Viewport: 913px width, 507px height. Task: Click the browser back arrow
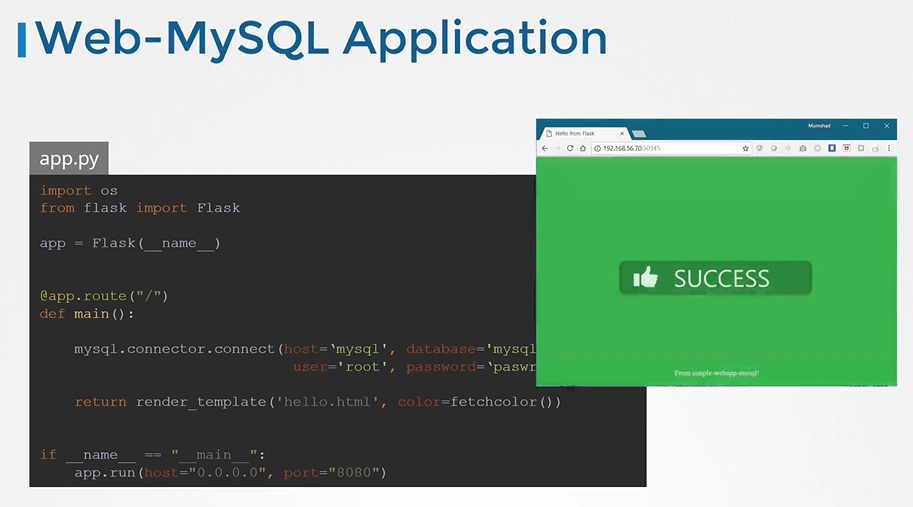545,148
